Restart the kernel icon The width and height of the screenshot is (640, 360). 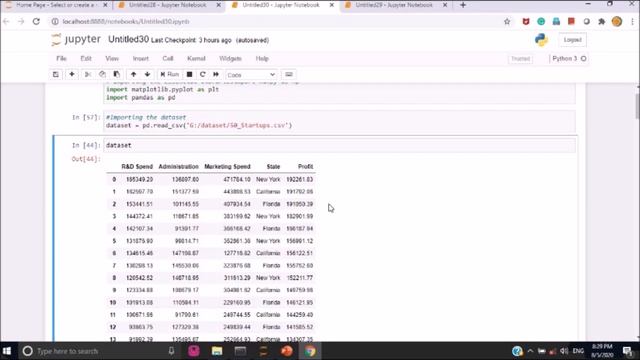click(x=202, y=75)
